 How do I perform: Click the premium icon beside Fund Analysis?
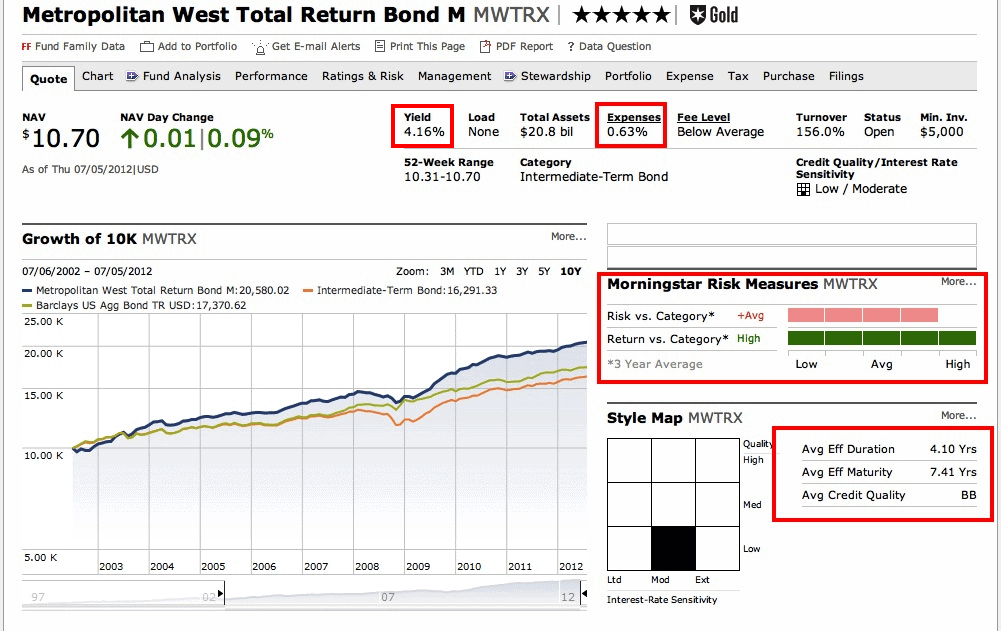[x=132, y=76]
